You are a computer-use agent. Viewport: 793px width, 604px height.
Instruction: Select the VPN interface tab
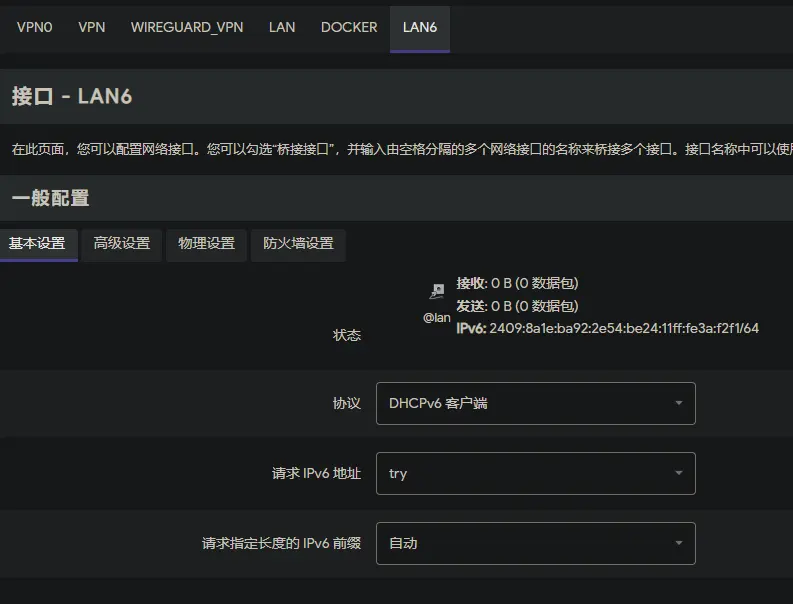coord(92,27)
